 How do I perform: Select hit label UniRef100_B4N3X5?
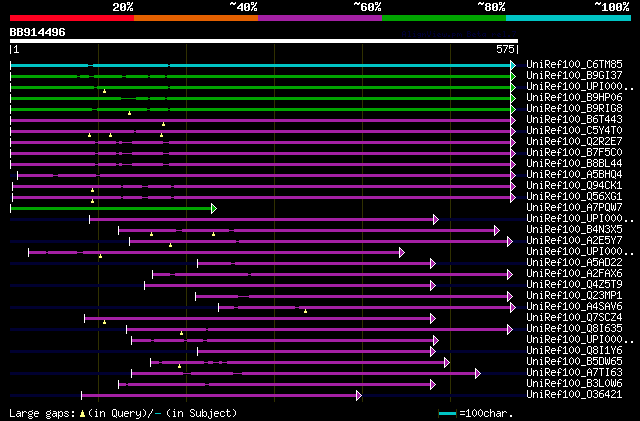[x=574, y=229]
